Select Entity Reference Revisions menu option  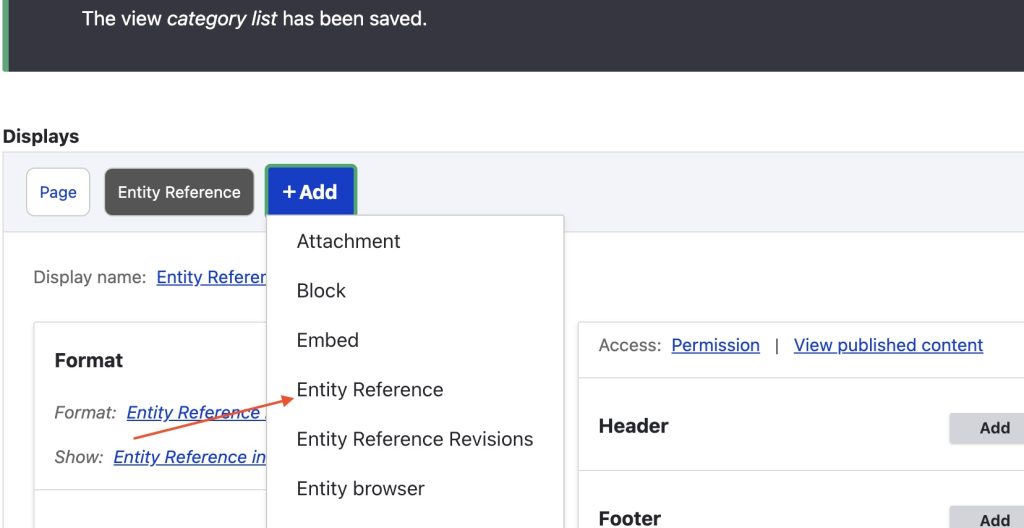tap(414, 439)
